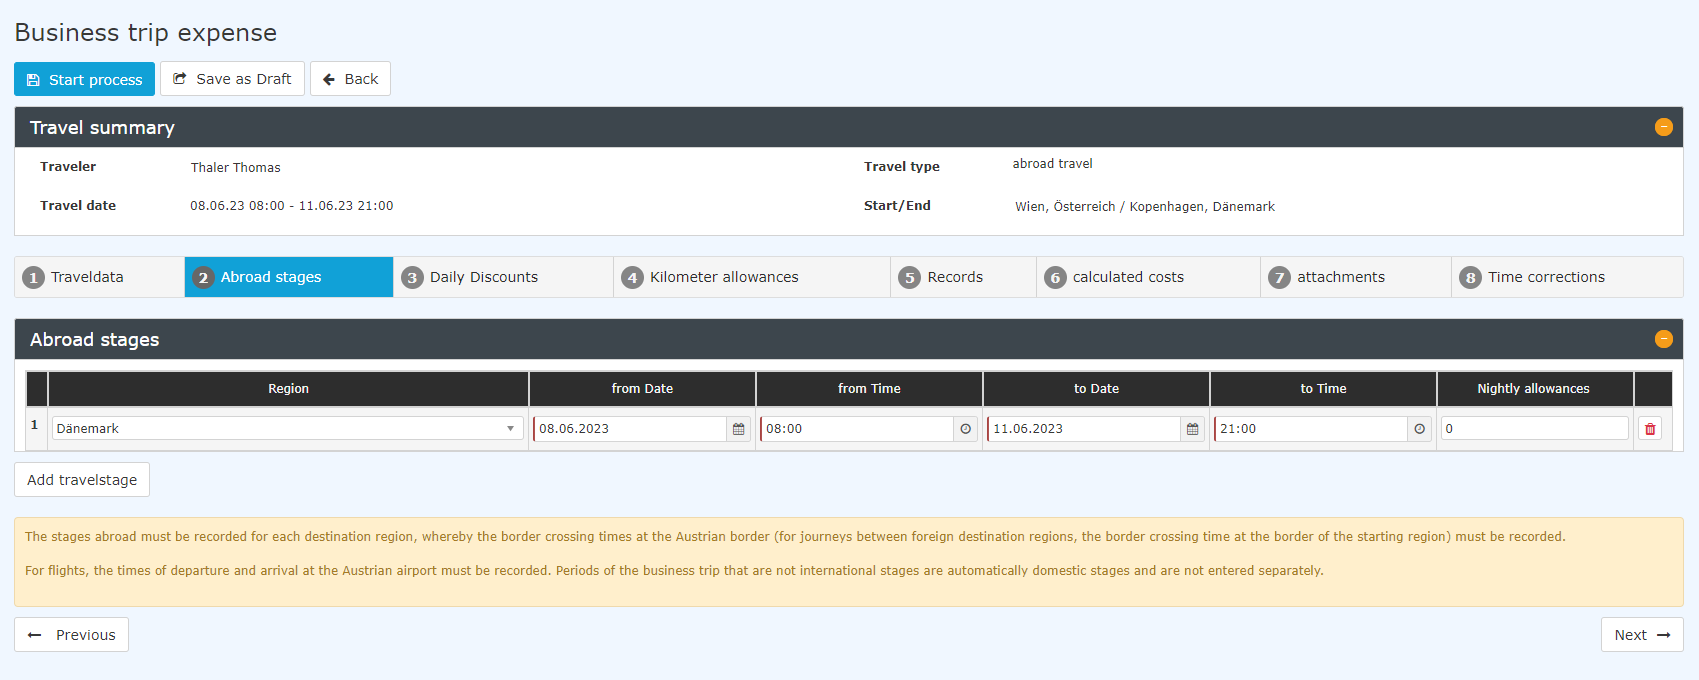The image size is (1699, 680).
Task: Collapse the Travel summary panel
Action: 1664,127
